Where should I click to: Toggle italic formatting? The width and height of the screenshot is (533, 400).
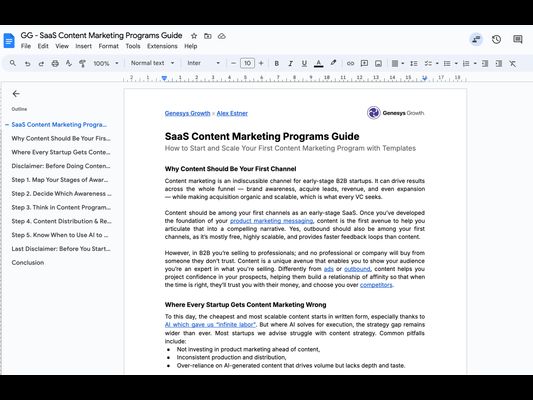pyautogui.click(x=290, y=64)
